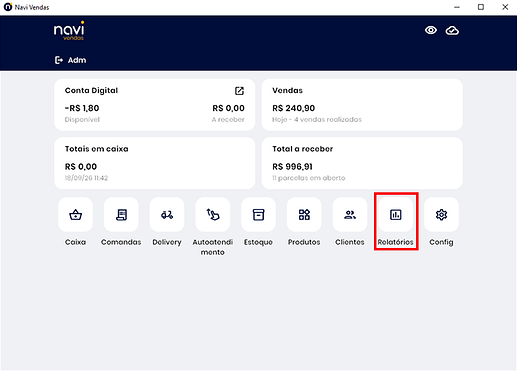Click the R$ 0,00 Totais em caixa value

tap(81, 166)
